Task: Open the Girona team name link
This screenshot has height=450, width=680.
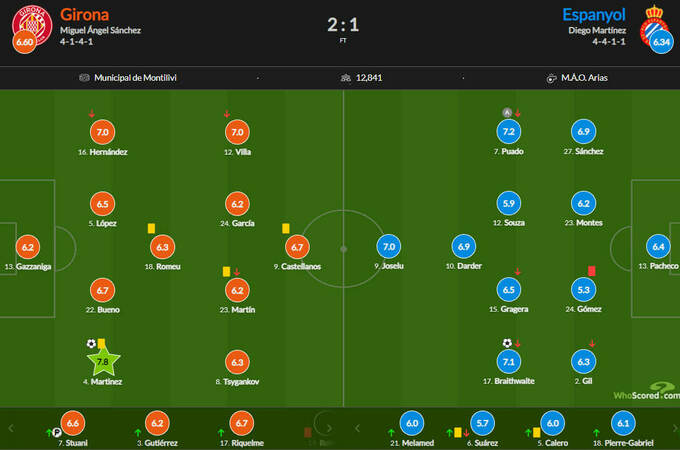Action: [85, 14]
